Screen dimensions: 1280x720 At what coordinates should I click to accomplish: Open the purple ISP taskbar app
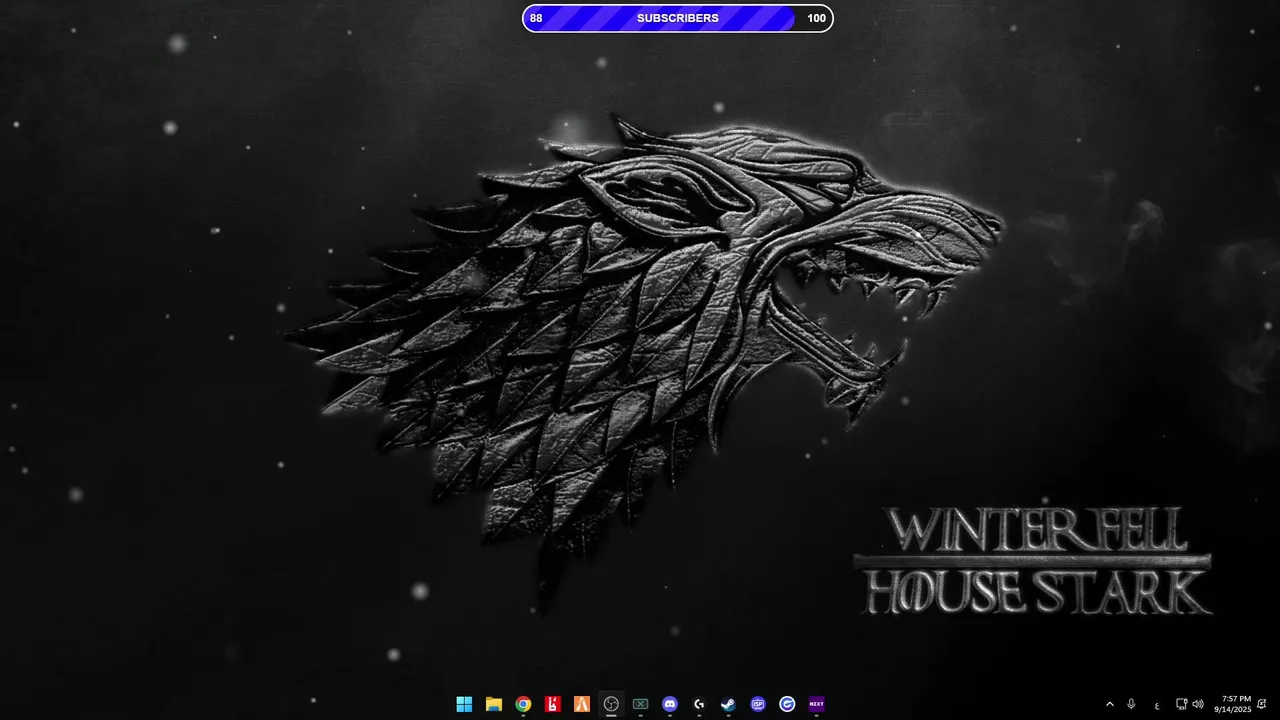758,704
